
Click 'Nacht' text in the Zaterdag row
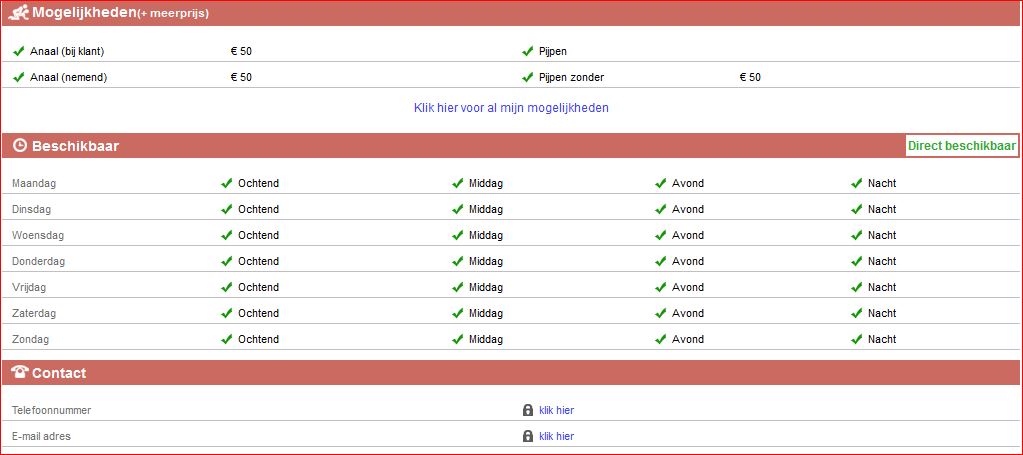[882, 313]
